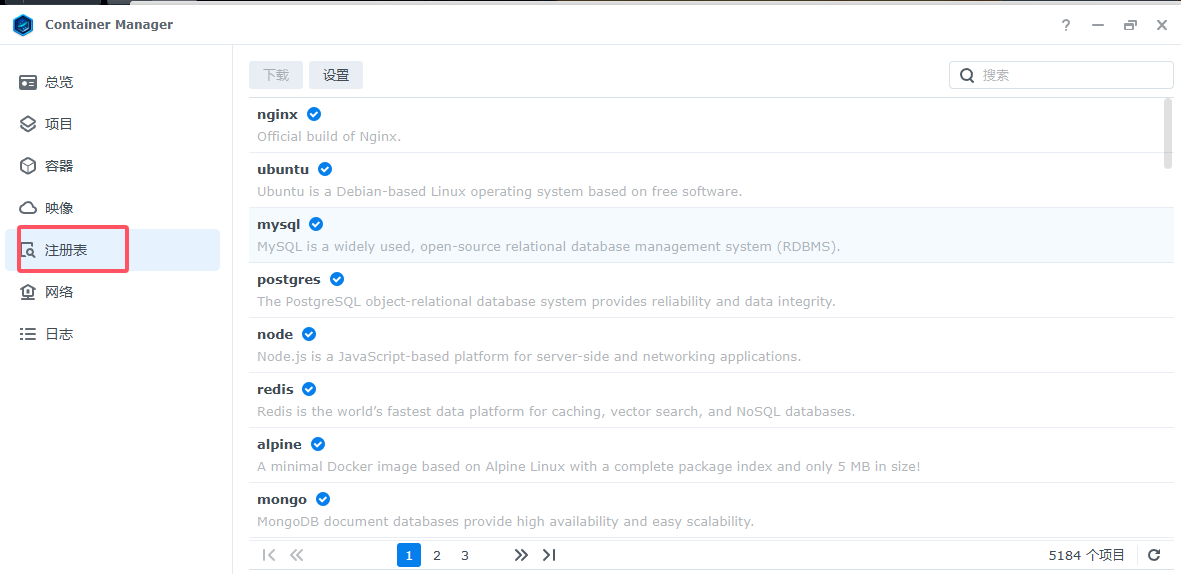Click the search magnifier icon
The image size is (1181, 574).
966,75
